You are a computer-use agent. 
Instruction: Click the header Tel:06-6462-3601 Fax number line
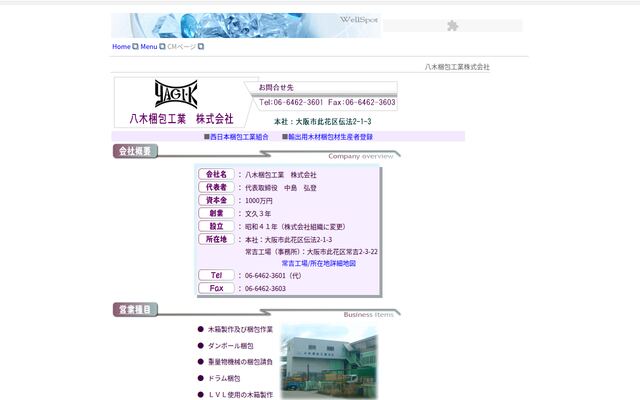(x=327, y=102)
